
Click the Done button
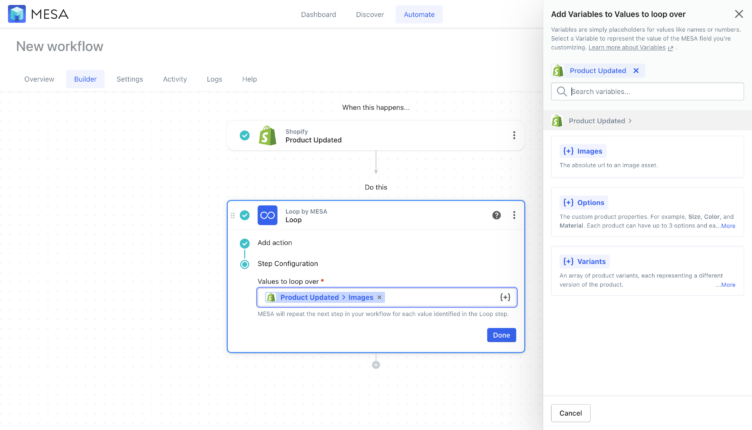point(501,335)
